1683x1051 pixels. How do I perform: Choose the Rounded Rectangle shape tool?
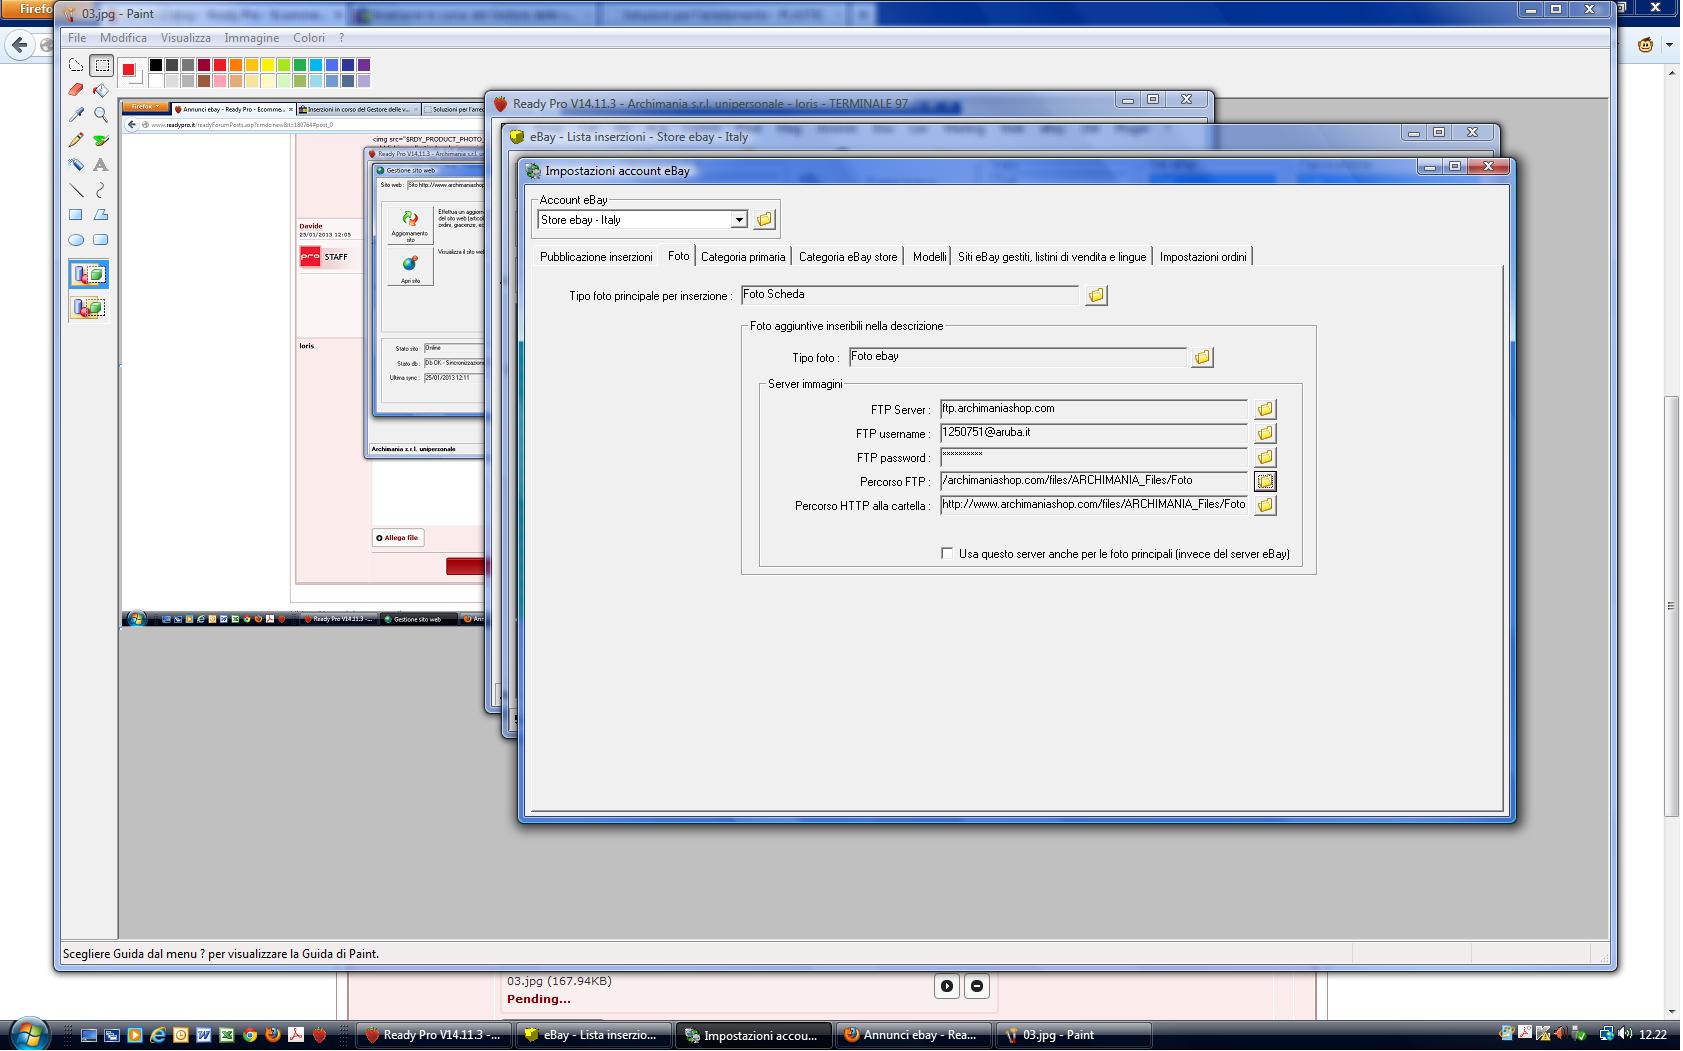[x=101, y=240]
